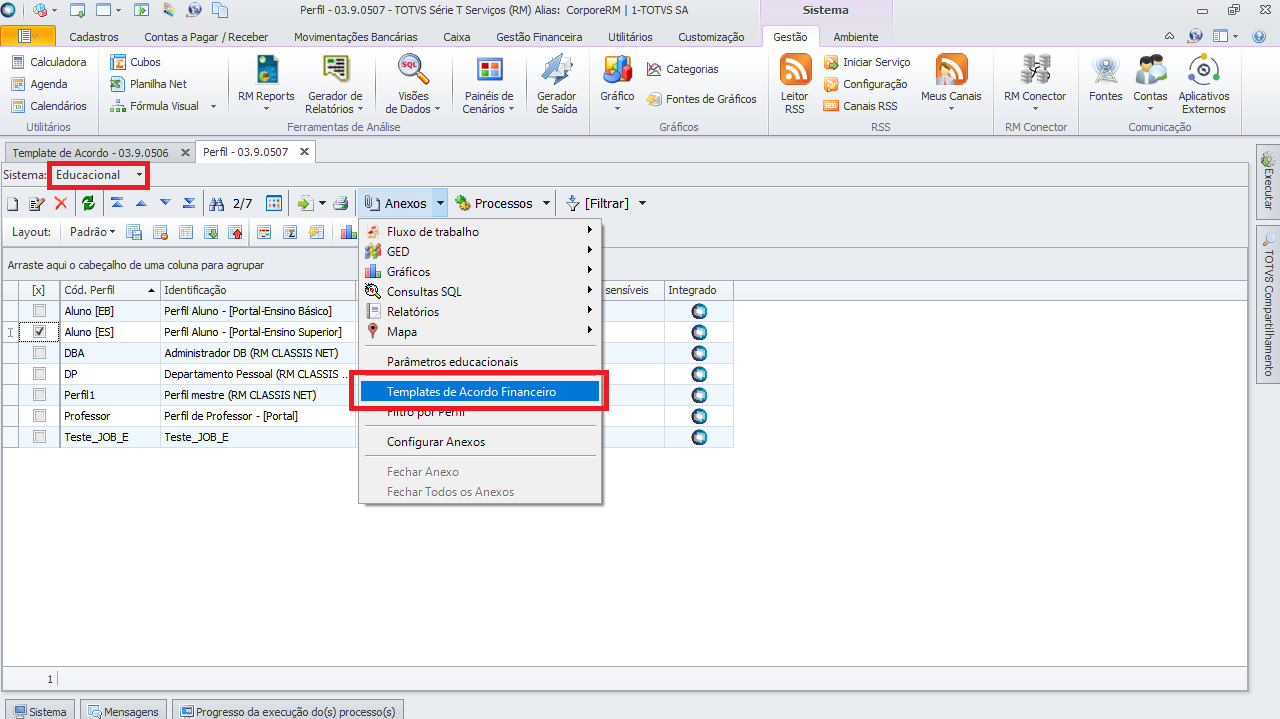The height and width of the screenshot is (719, 1280).
Task: Create a new record with New icon
Action: tap(13, 204)
